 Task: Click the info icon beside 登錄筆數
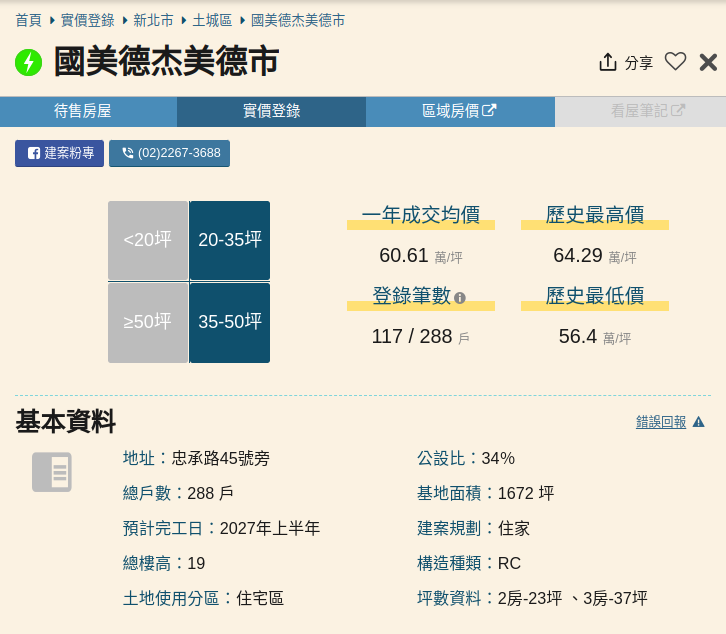pyautogui.click(x=460, y=298)
